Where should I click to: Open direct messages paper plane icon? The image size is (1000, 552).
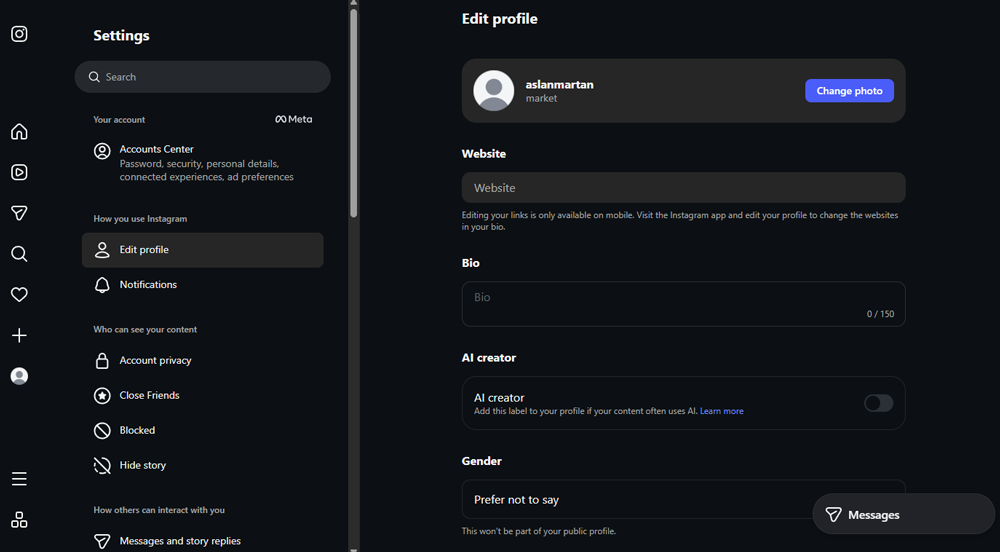pyautogui.click(x=19, y=213)
